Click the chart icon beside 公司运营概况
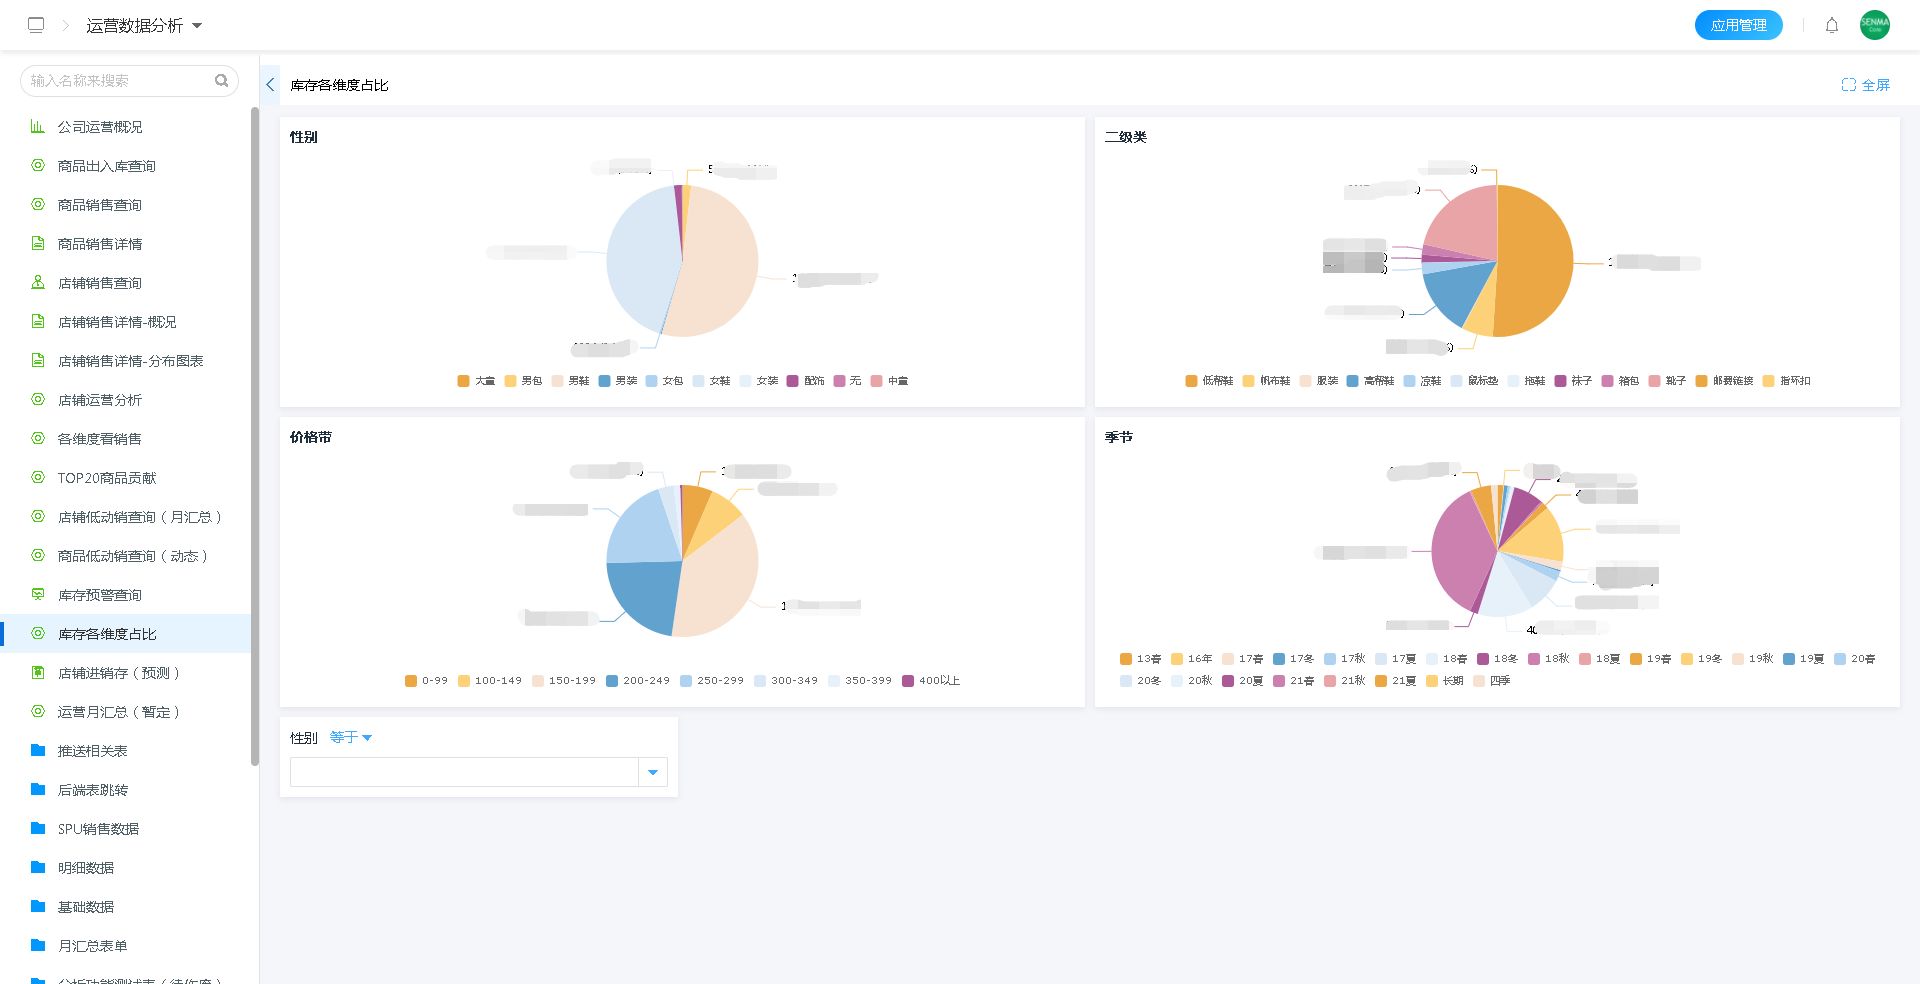This screenshot has height=984, width=1920. point(38,127)
